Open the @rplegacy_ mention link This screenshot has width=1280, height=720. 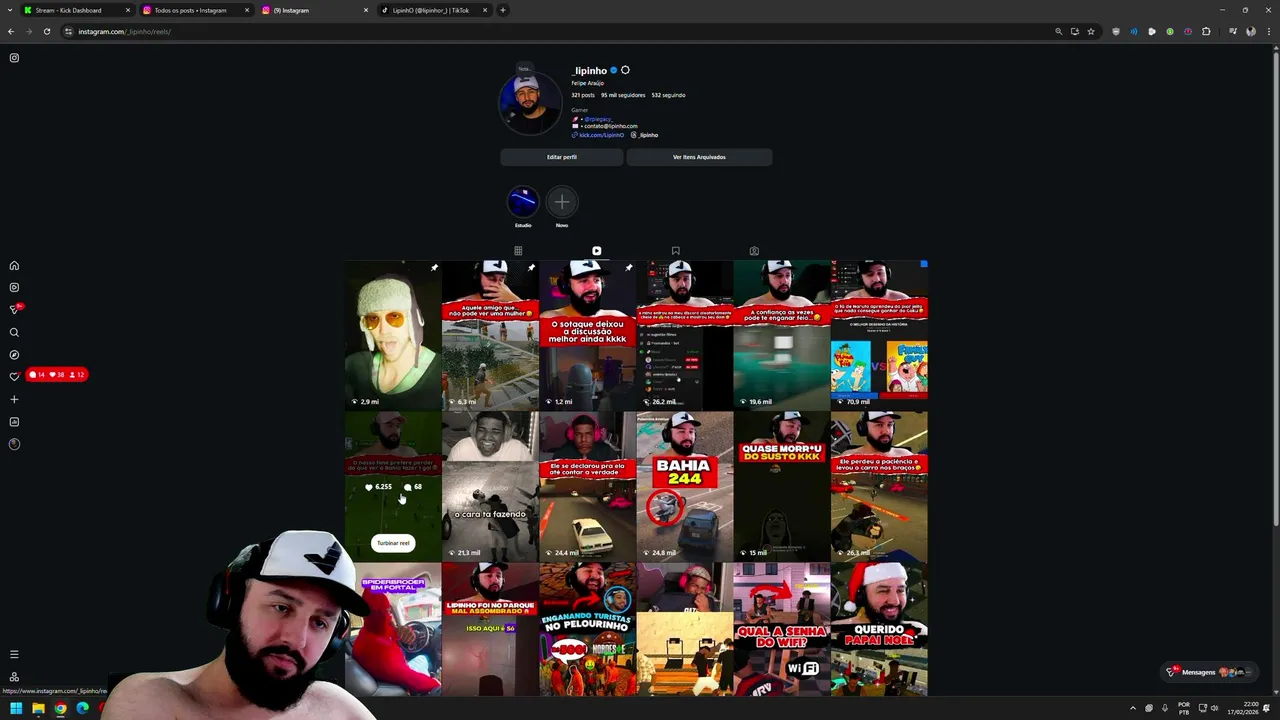click(x=598, y=119)
